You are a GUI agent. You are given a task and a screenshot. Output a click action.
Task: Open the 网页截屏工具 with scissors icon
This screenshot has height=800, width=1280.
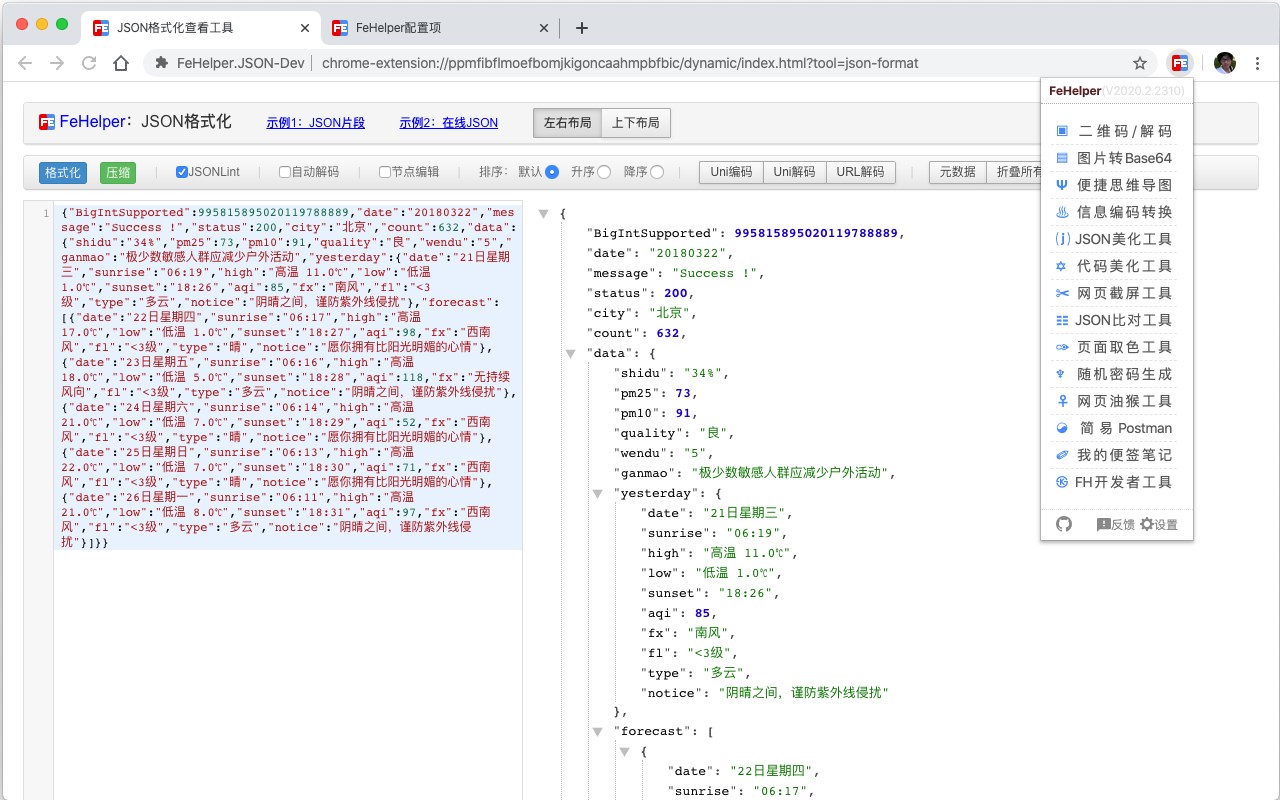click(1115, 293)
